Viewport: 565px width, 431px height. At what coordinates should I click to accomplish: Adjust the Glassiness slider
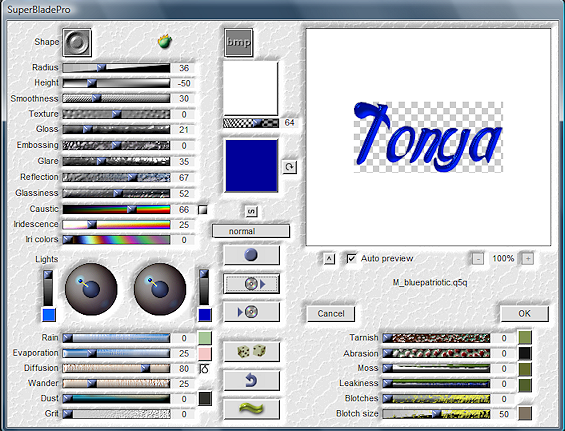point(116,193)
